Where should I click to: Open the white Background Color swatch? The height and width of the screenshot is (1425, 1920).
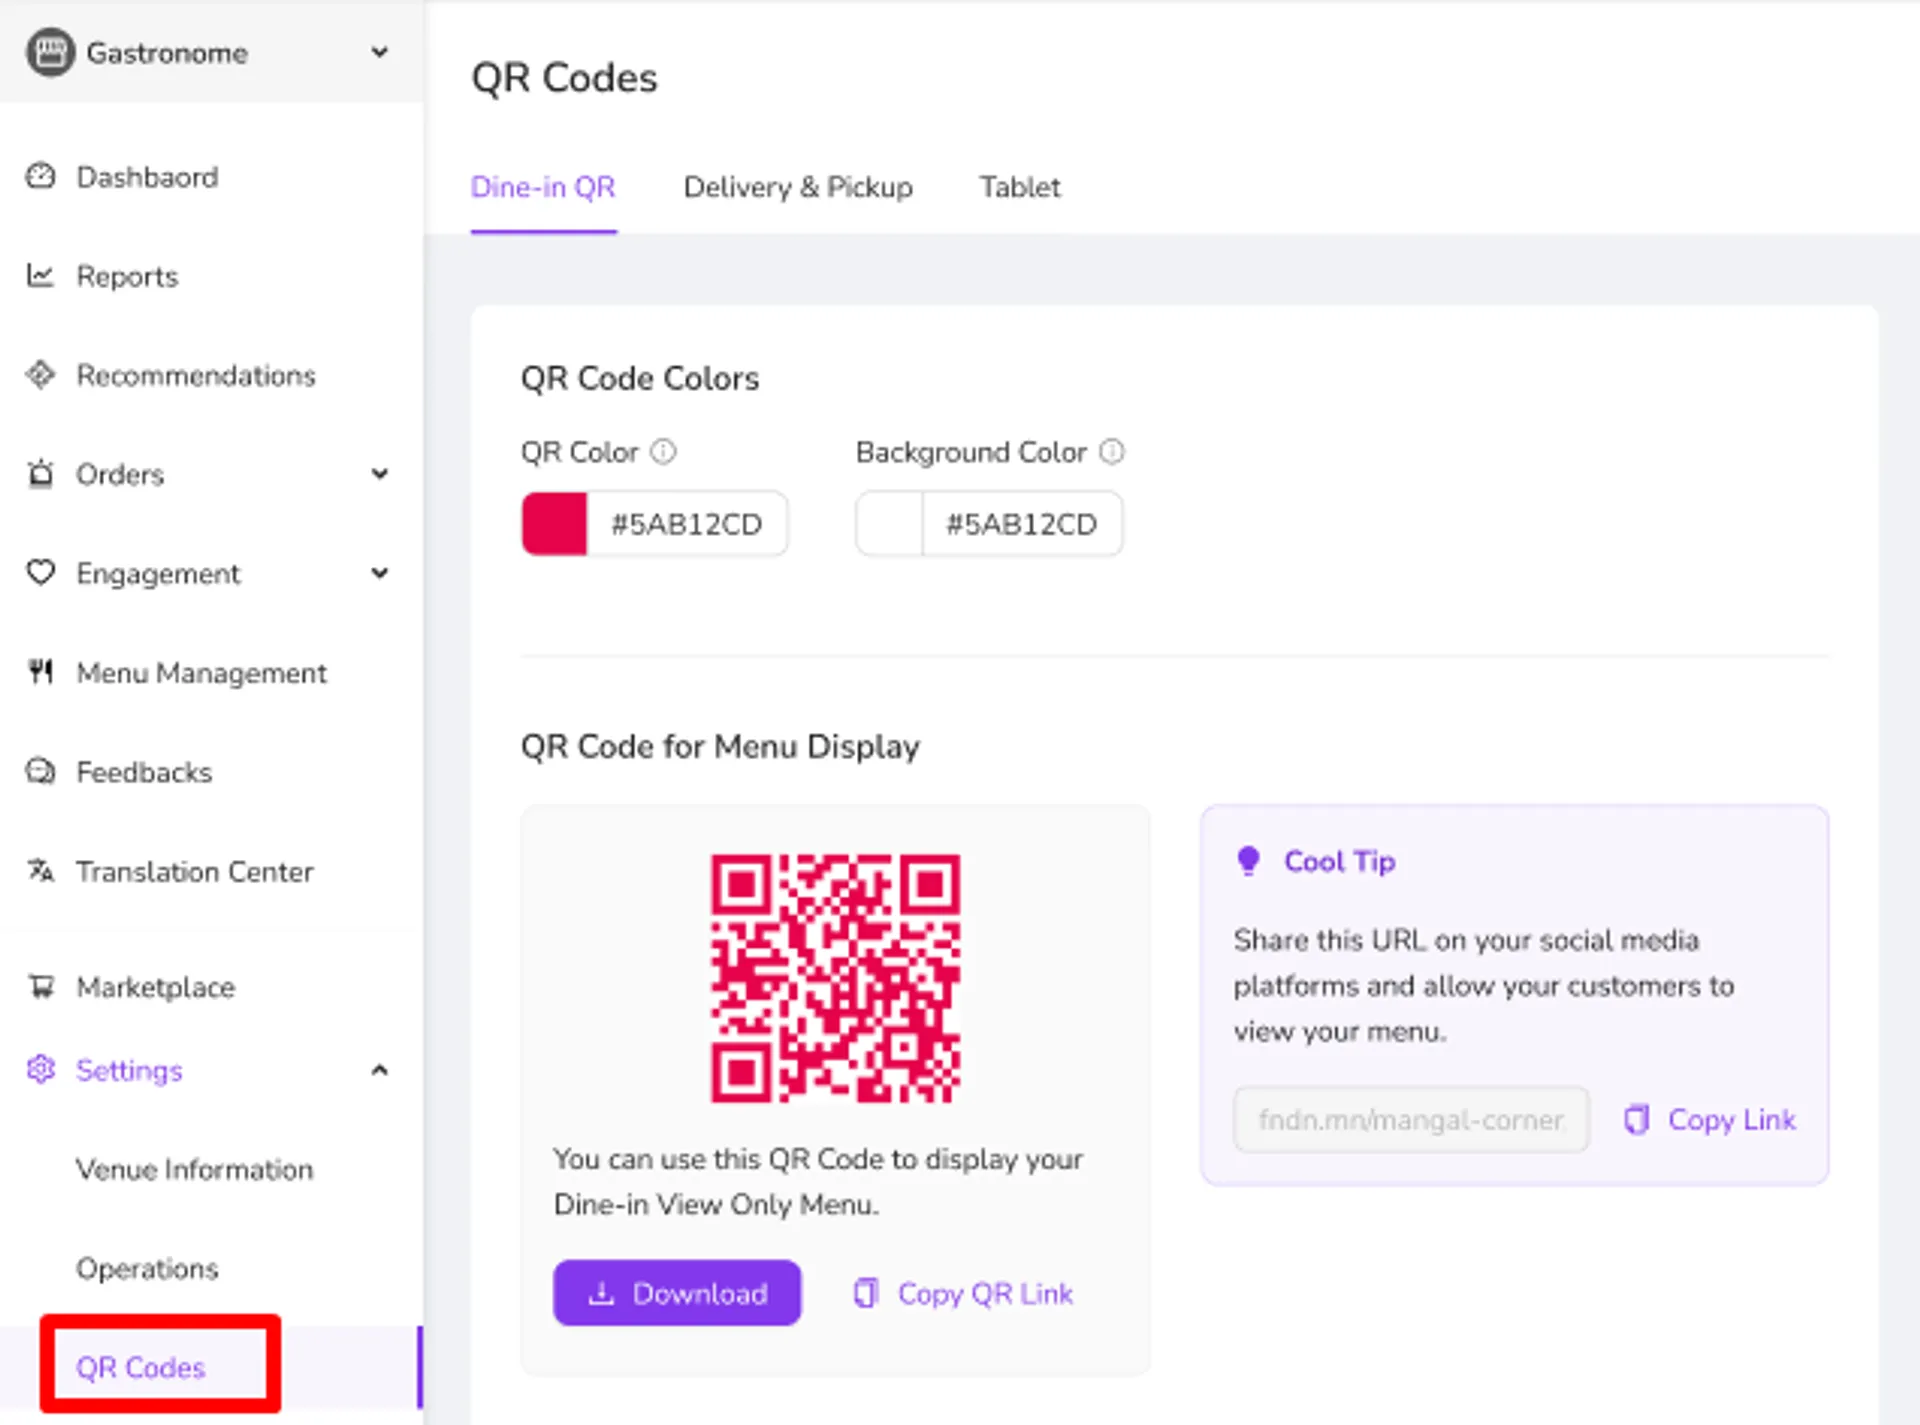[889, 523]
